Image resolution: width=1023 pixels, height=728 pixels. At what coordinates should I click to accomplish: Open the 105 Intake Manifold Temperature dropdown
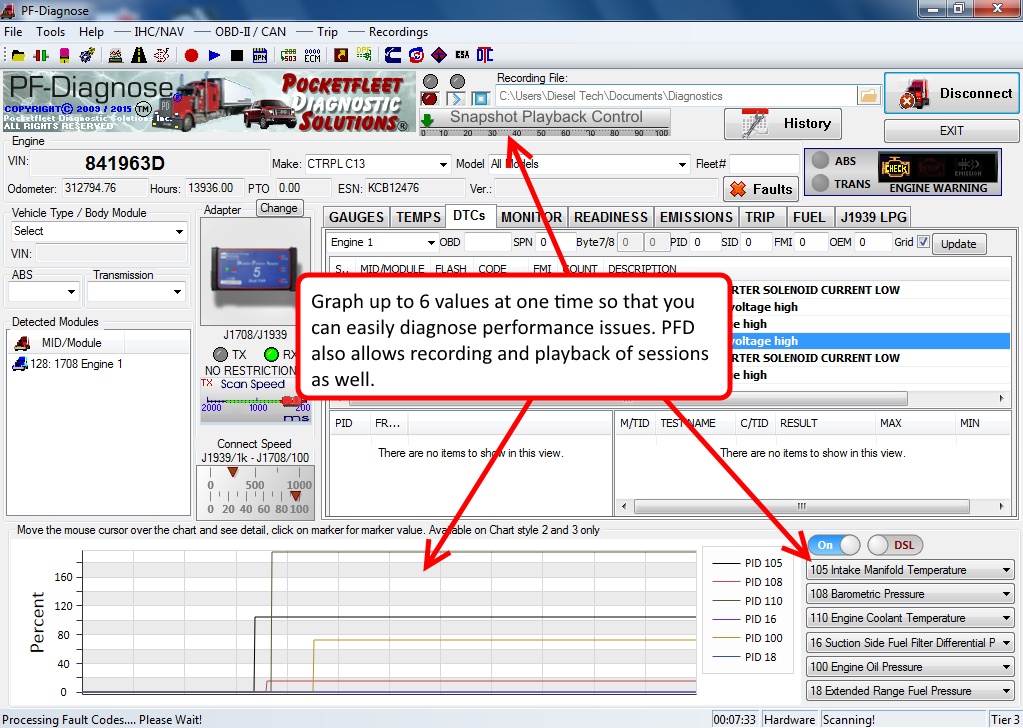point(910,569)
